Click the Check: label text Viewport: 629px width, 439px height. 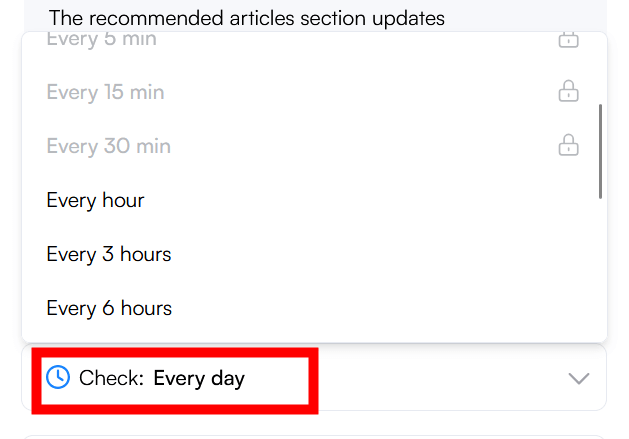(x=111, y=378)
